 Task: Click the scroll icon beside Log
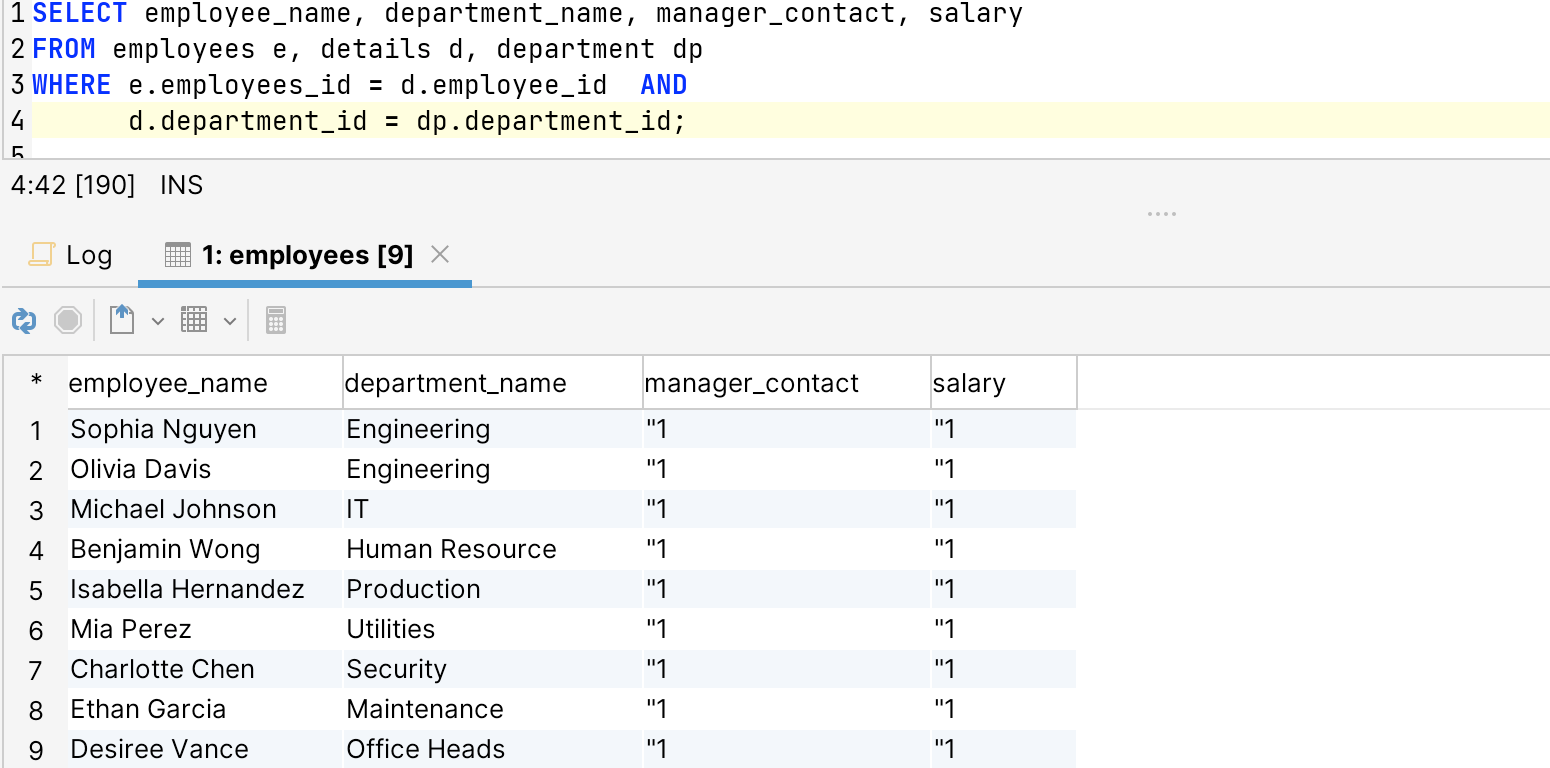(40, 254)
